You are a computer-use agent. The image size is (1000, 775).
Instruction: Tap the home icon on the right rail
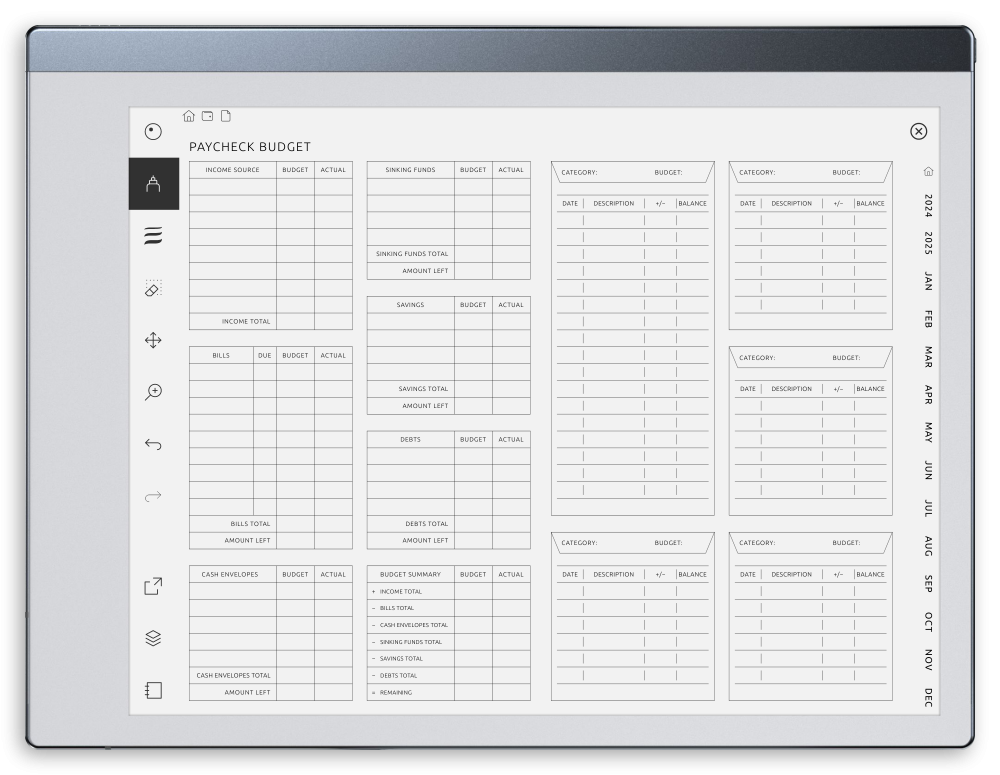(x=929, y=171)
